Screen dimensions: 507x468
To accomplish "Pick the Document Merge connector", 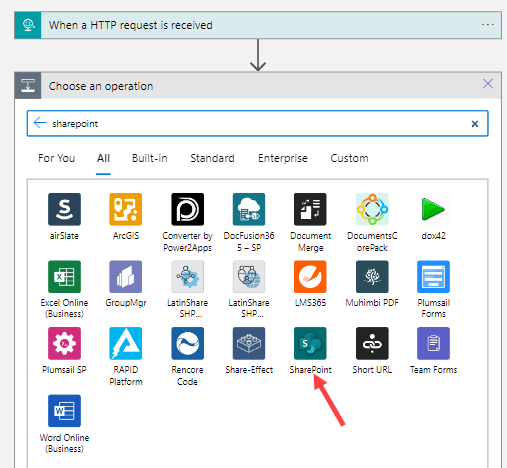I will 310,209.
